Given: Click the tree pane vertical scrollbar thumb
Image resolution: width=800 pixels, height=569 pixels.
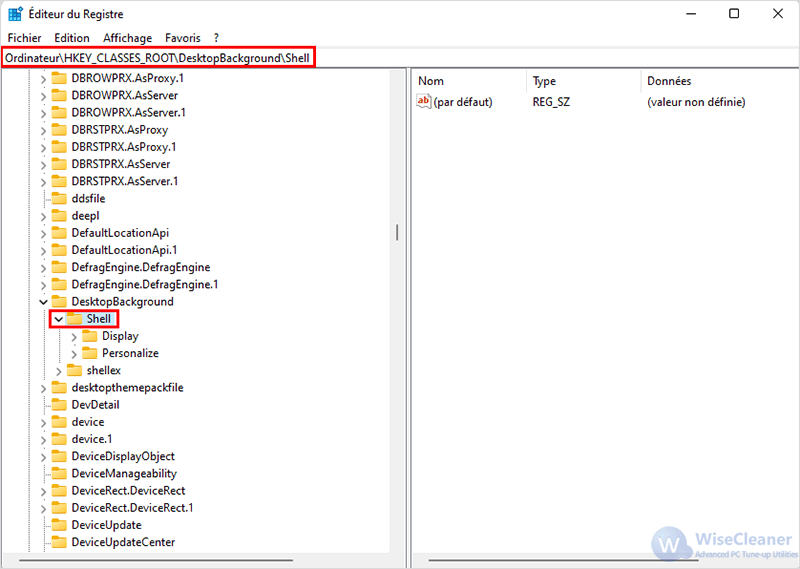Looking at the screenshot, I should 397,233.
